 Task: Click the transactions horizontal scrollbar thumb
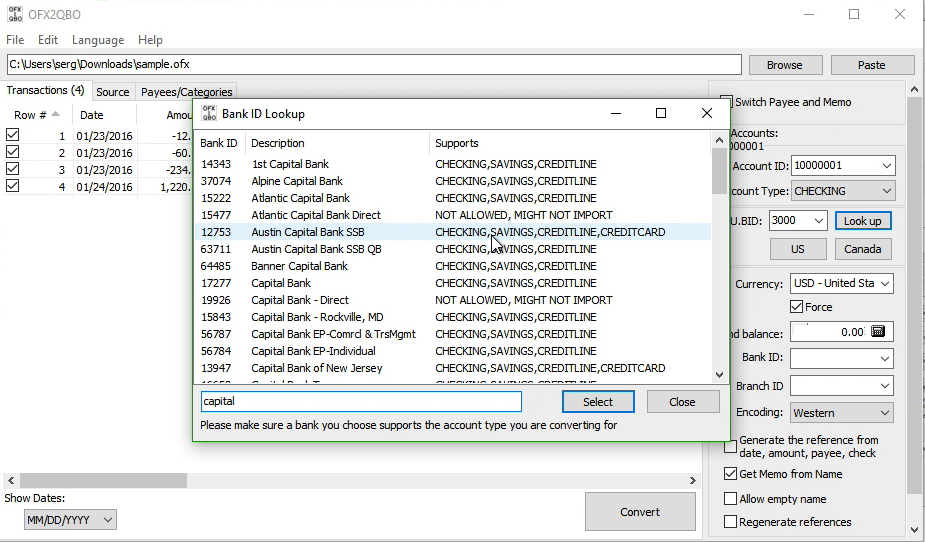[x=103, y=480]
